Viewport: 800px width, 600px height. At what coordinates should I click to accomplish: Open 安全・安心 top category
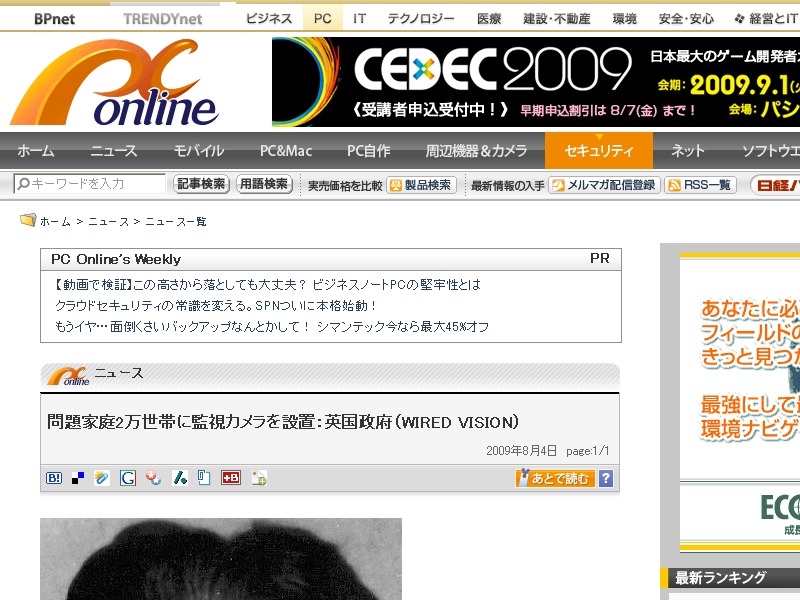coord(686,19)
